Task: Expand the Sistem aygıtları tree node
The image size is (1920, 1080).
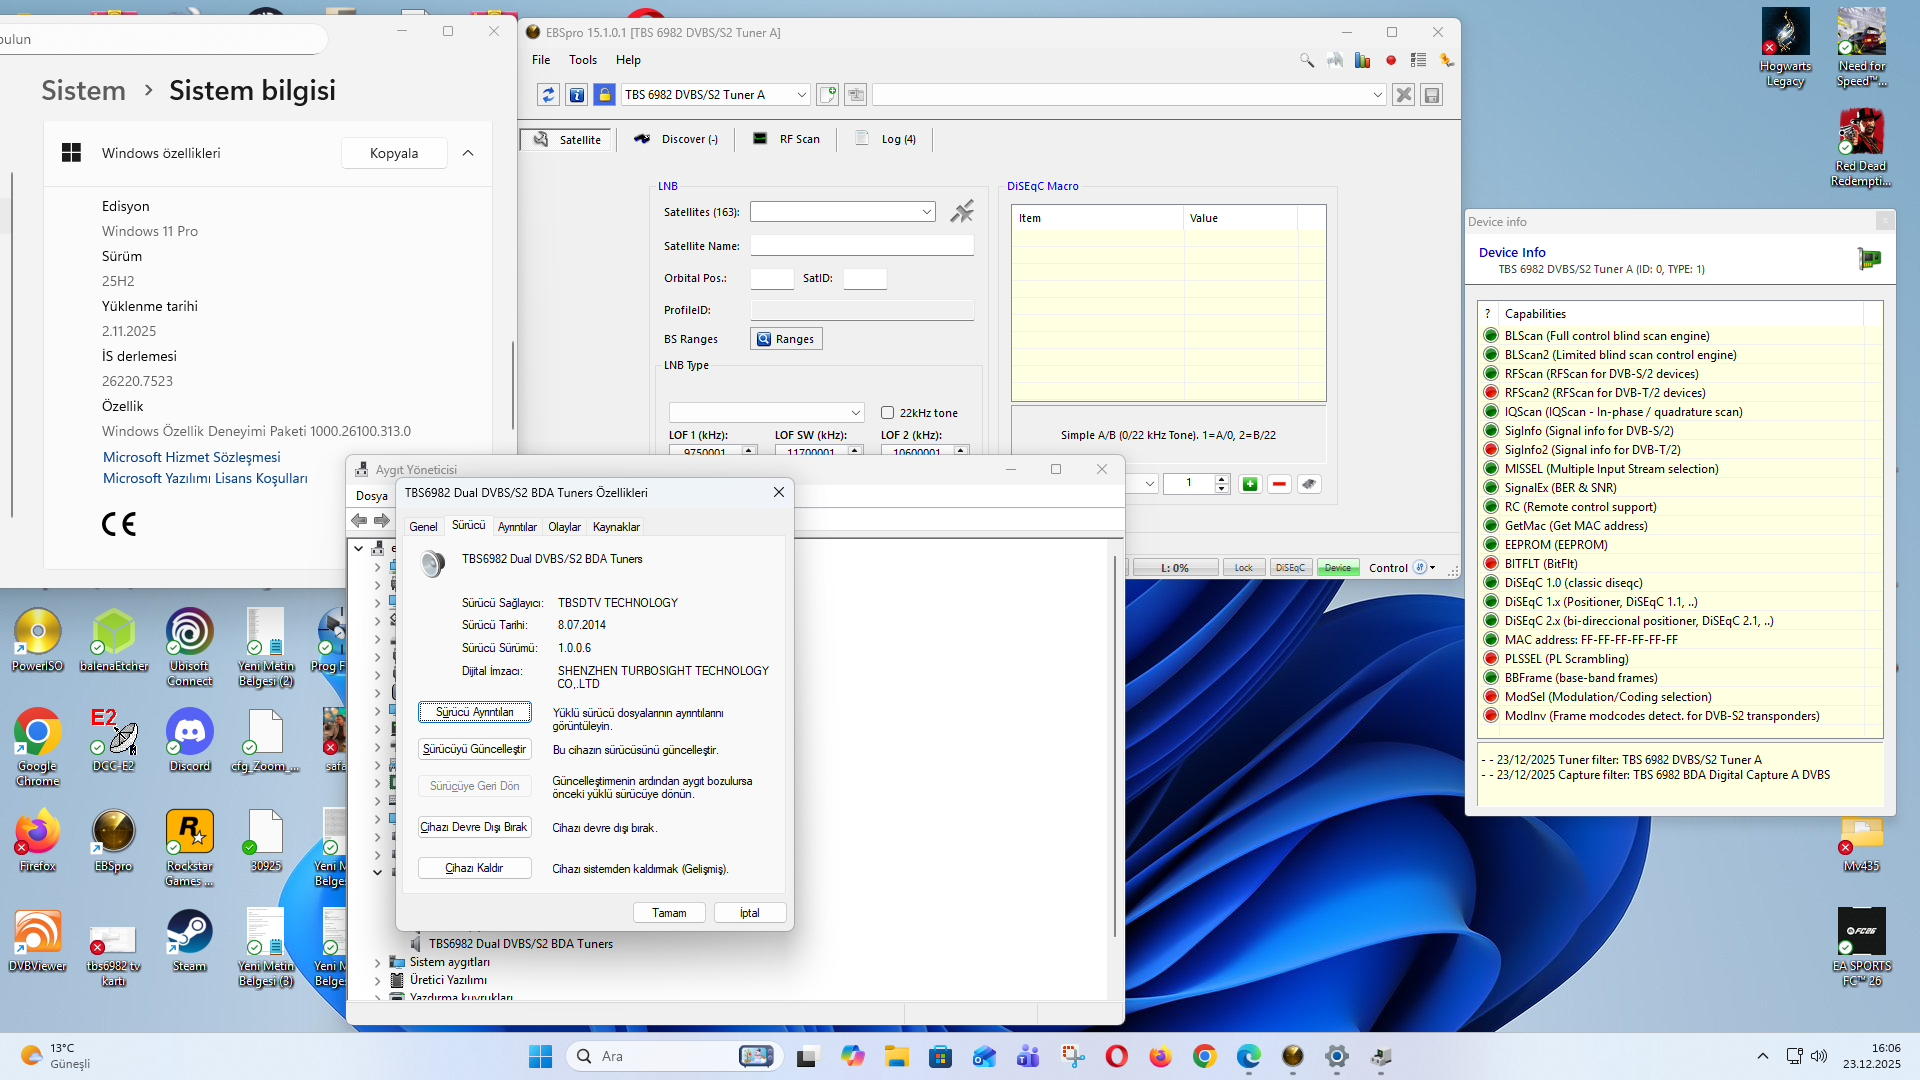Action: coord(377,963)
